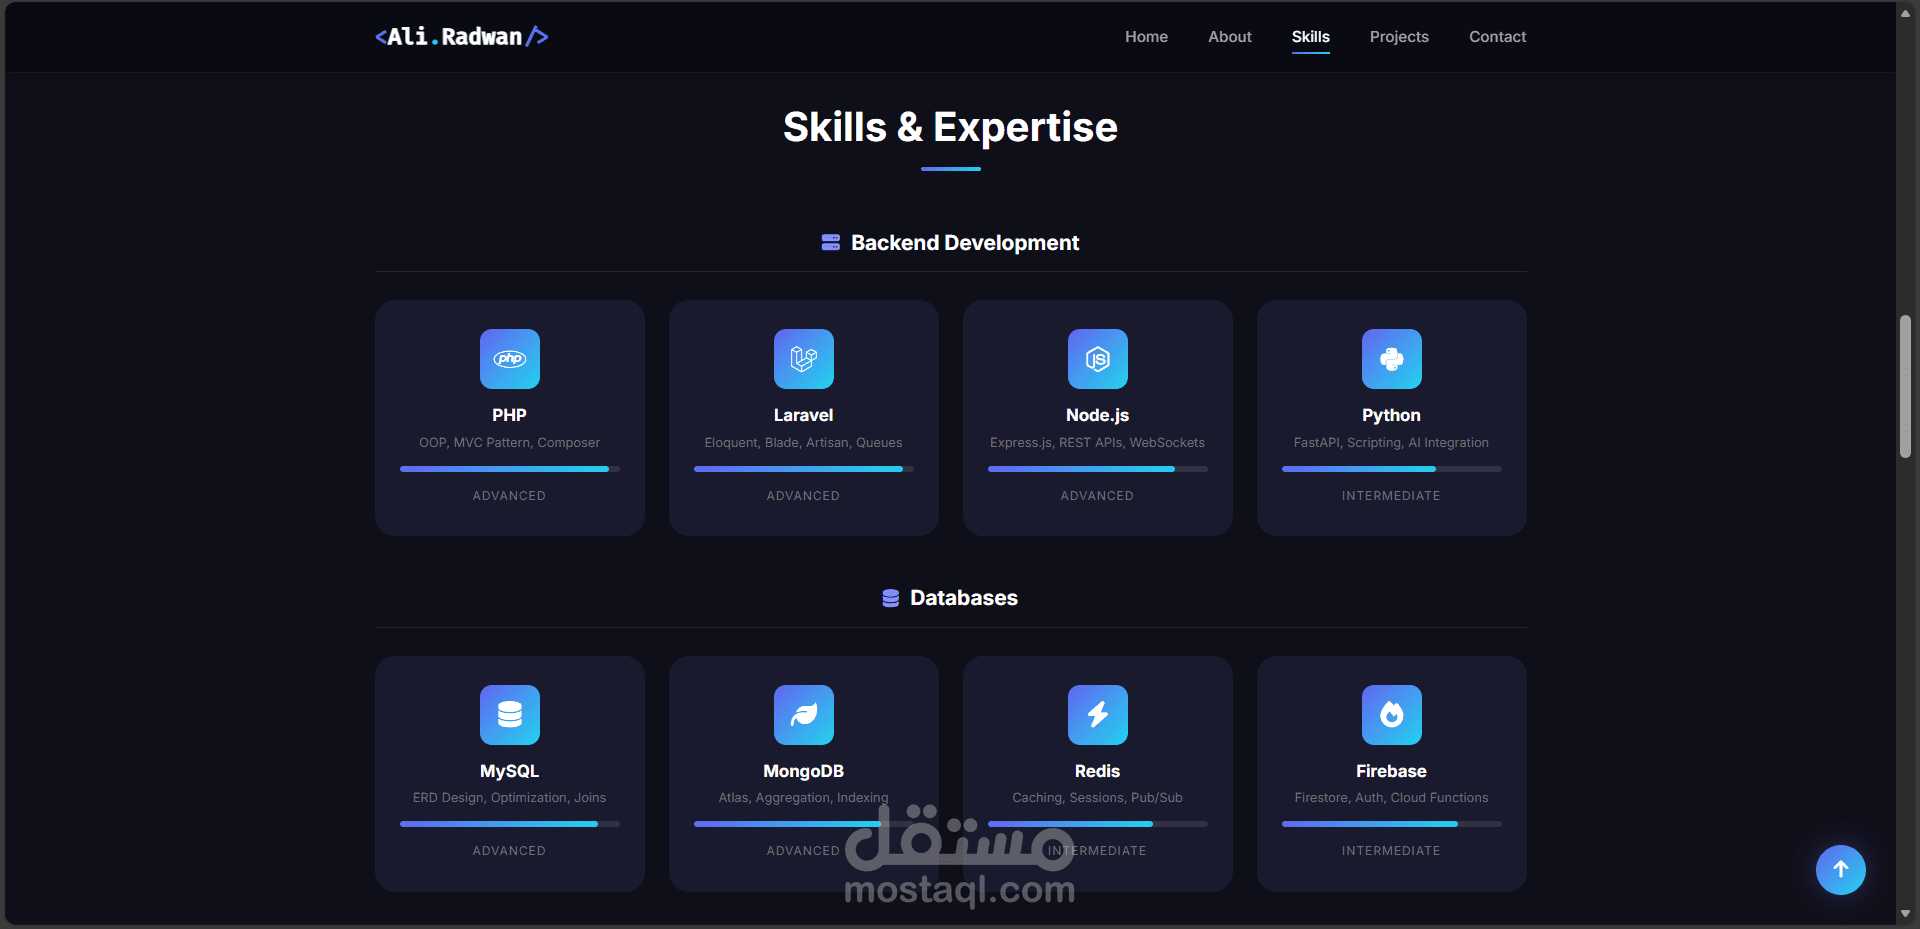Click the ADVANCED label under Node.js
The height and width of the screenshot is (929, 1920).
1097,496
